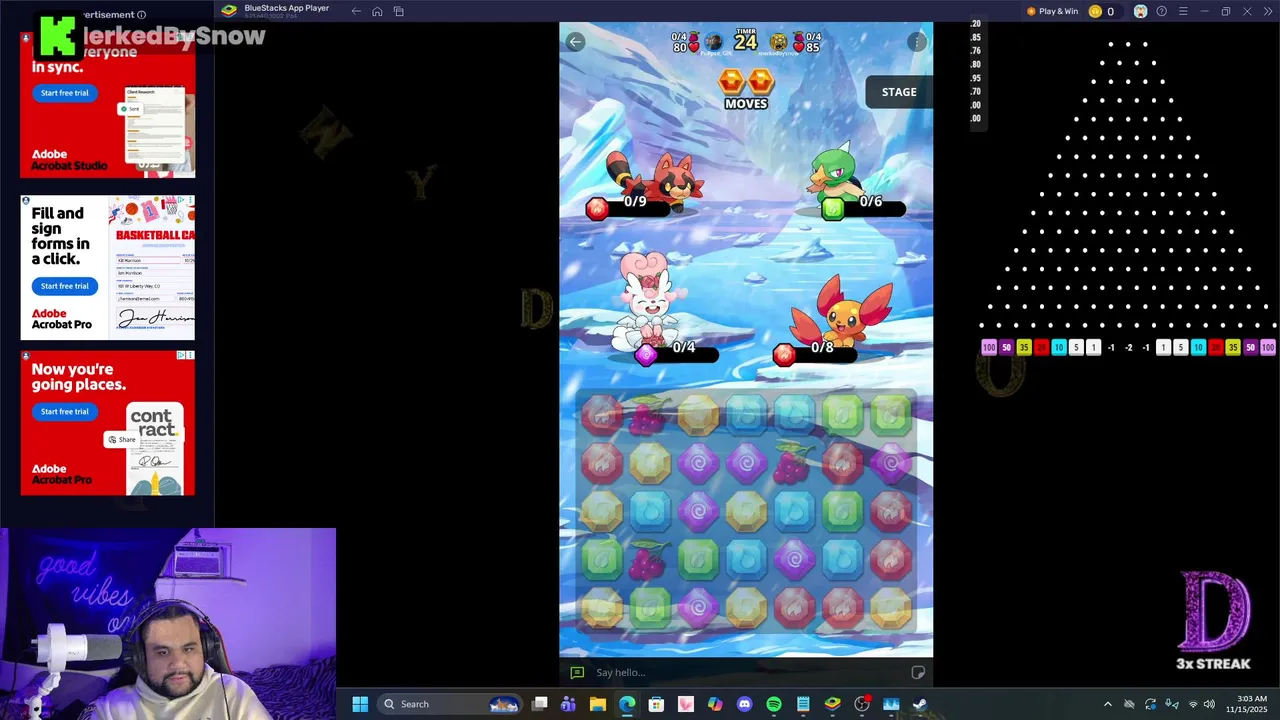Open Microsoft Teams from the taskbar
Image resolution: width=1280 pixels, height=720 pixels.
(569, 704)
